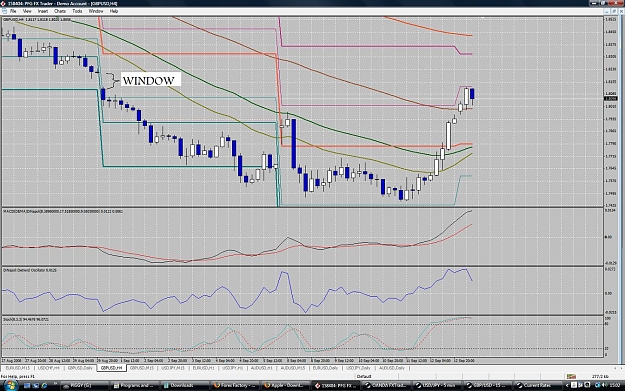This screenshot has height=391, width=625.
Task: Switch to the GBPUSD,Daily chart tab
Action: tap(80, 368)
